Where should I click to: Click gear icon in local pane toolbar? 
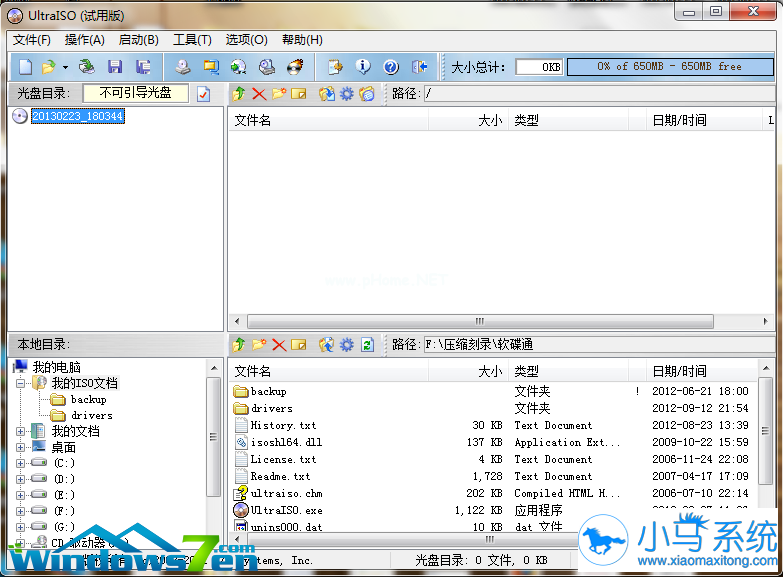(x=347, y=345)
